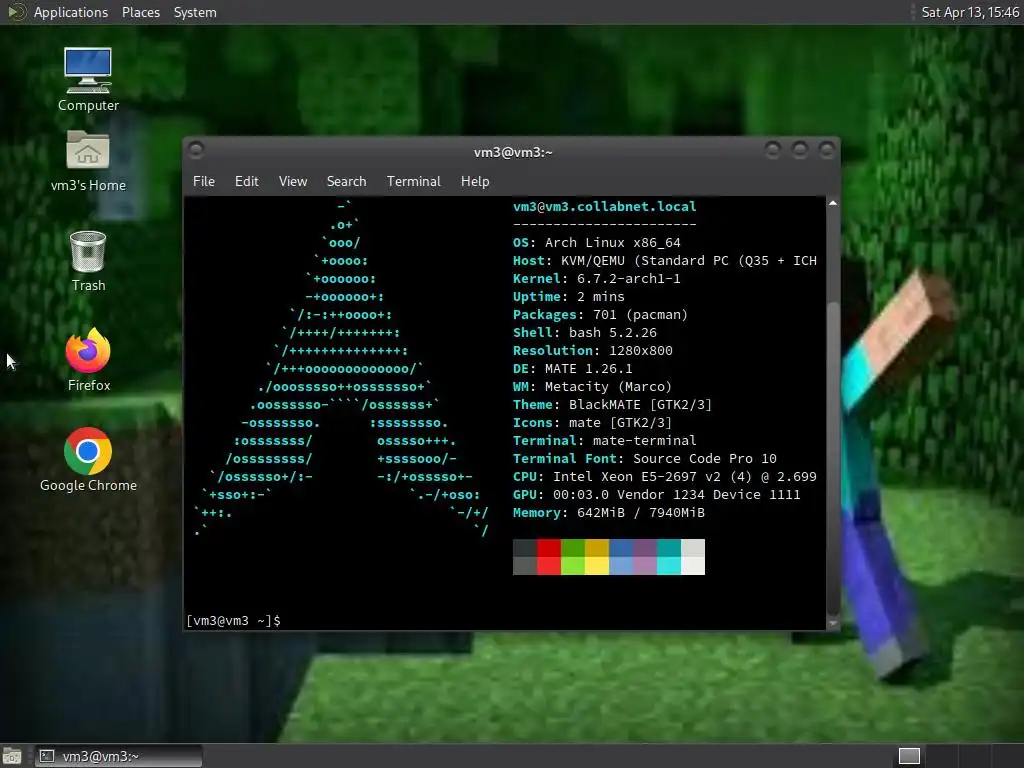1024x768 pixels.
Task: Click the vm3@vm3:~ taskbar button
Action: click(x=119, y=756)
